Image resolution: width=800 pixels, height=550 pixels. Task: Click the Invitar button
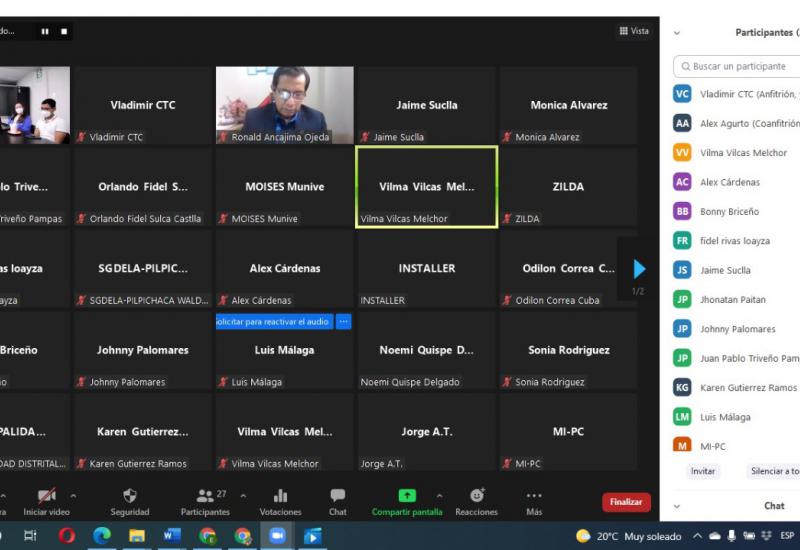pyautogui.click(x=703, y=471)
